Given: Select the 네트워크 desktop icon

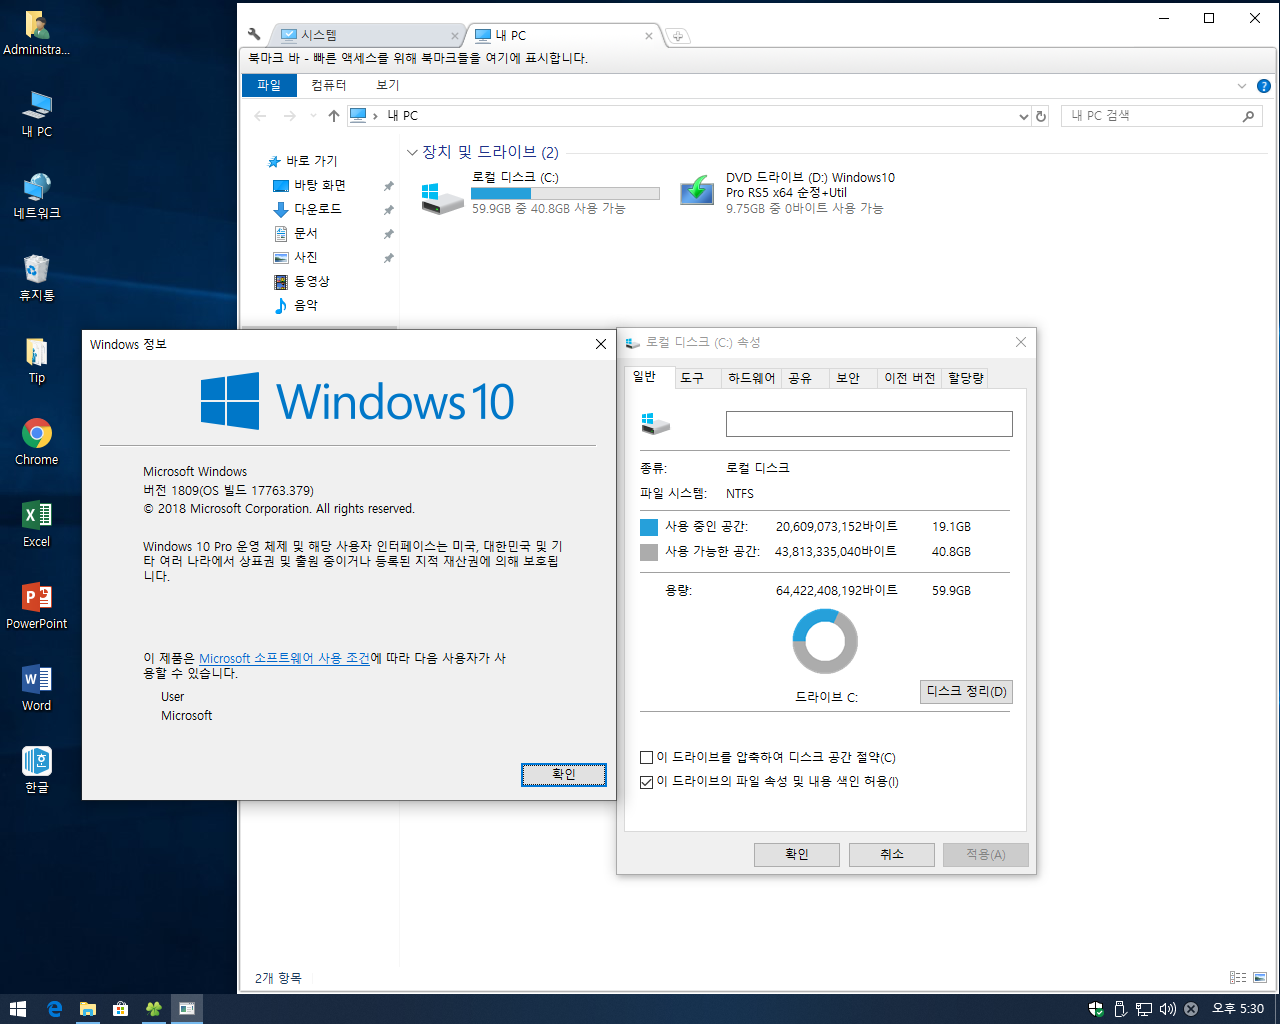Looking at the screenshot, I should coord(37,188).
